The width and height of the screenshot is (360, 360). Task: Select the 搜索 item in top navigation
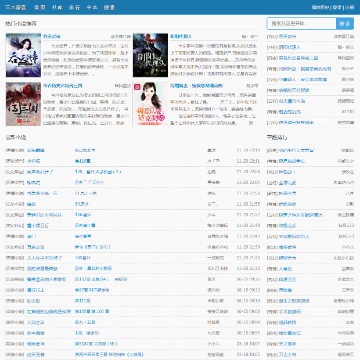pos(109,7)
